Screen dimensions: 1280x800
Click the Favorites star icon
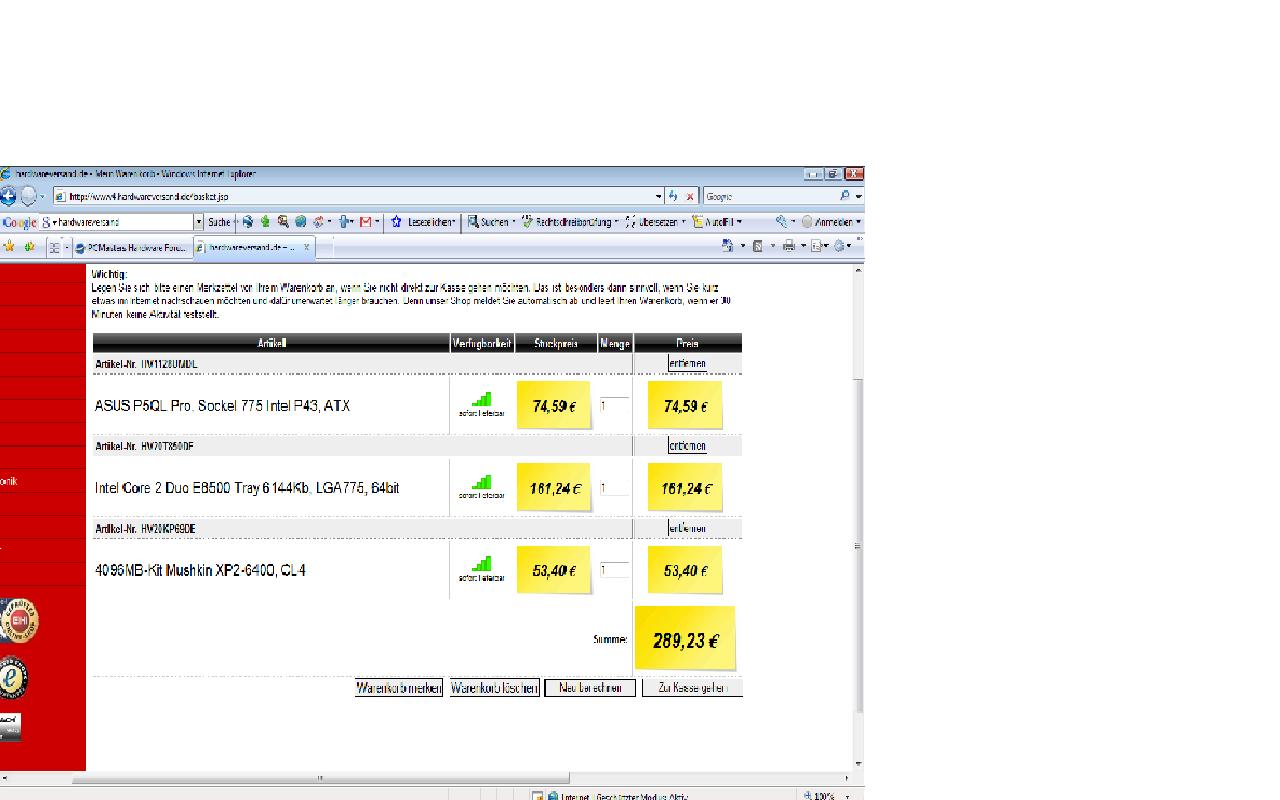9,246
